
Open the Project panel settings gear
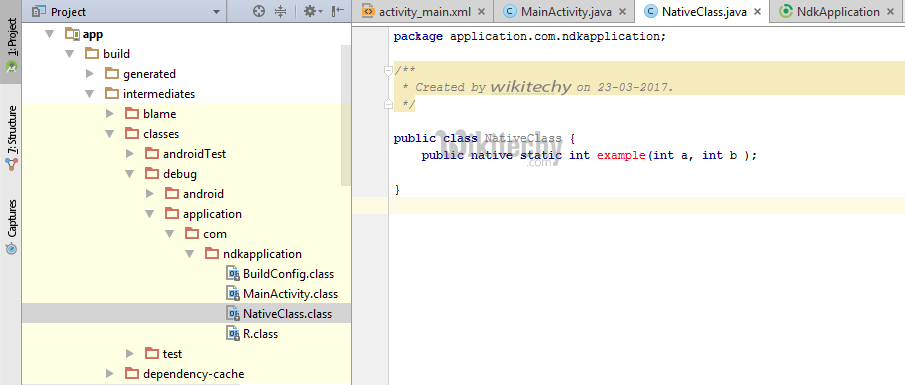click(x=313, y=11)
